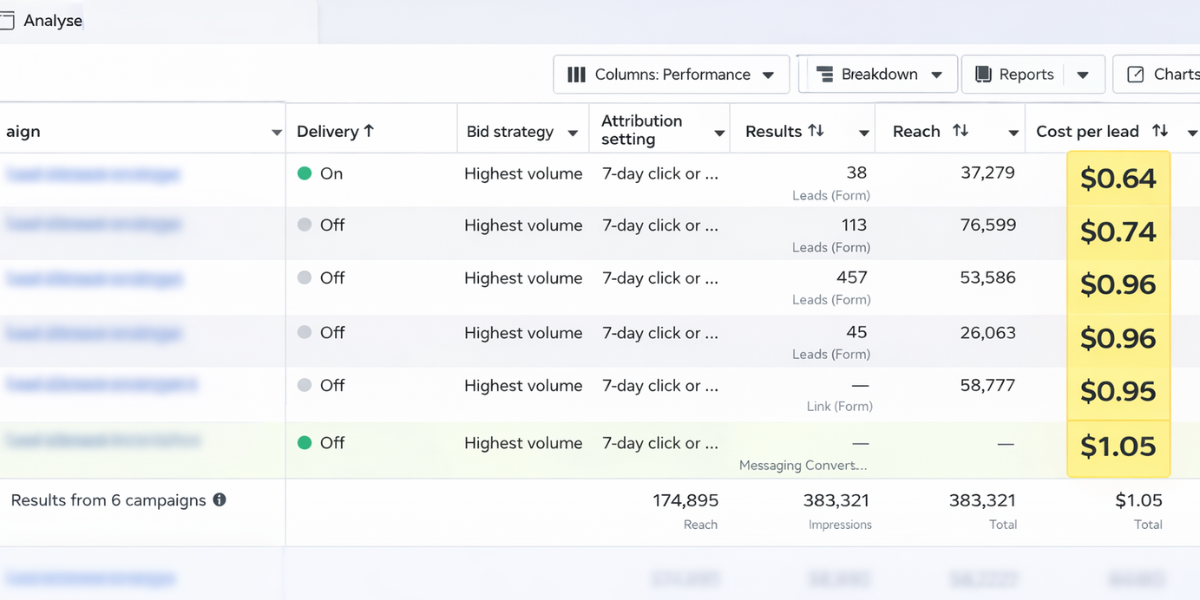This screenshot has width=1200, height=600.
Task: Click the Reports dropdown arrow button
Action: 1082,73
